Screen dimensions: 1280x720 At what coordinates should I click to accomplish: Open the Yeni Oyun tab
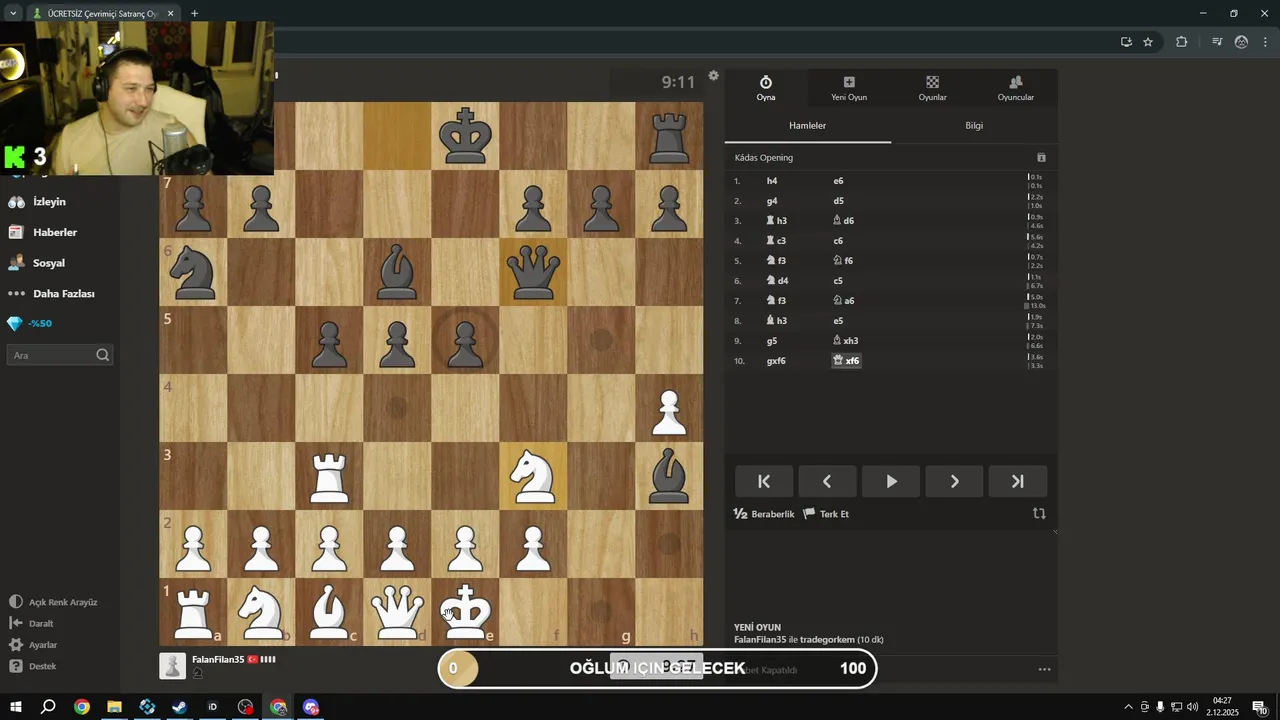click(849, 88)
